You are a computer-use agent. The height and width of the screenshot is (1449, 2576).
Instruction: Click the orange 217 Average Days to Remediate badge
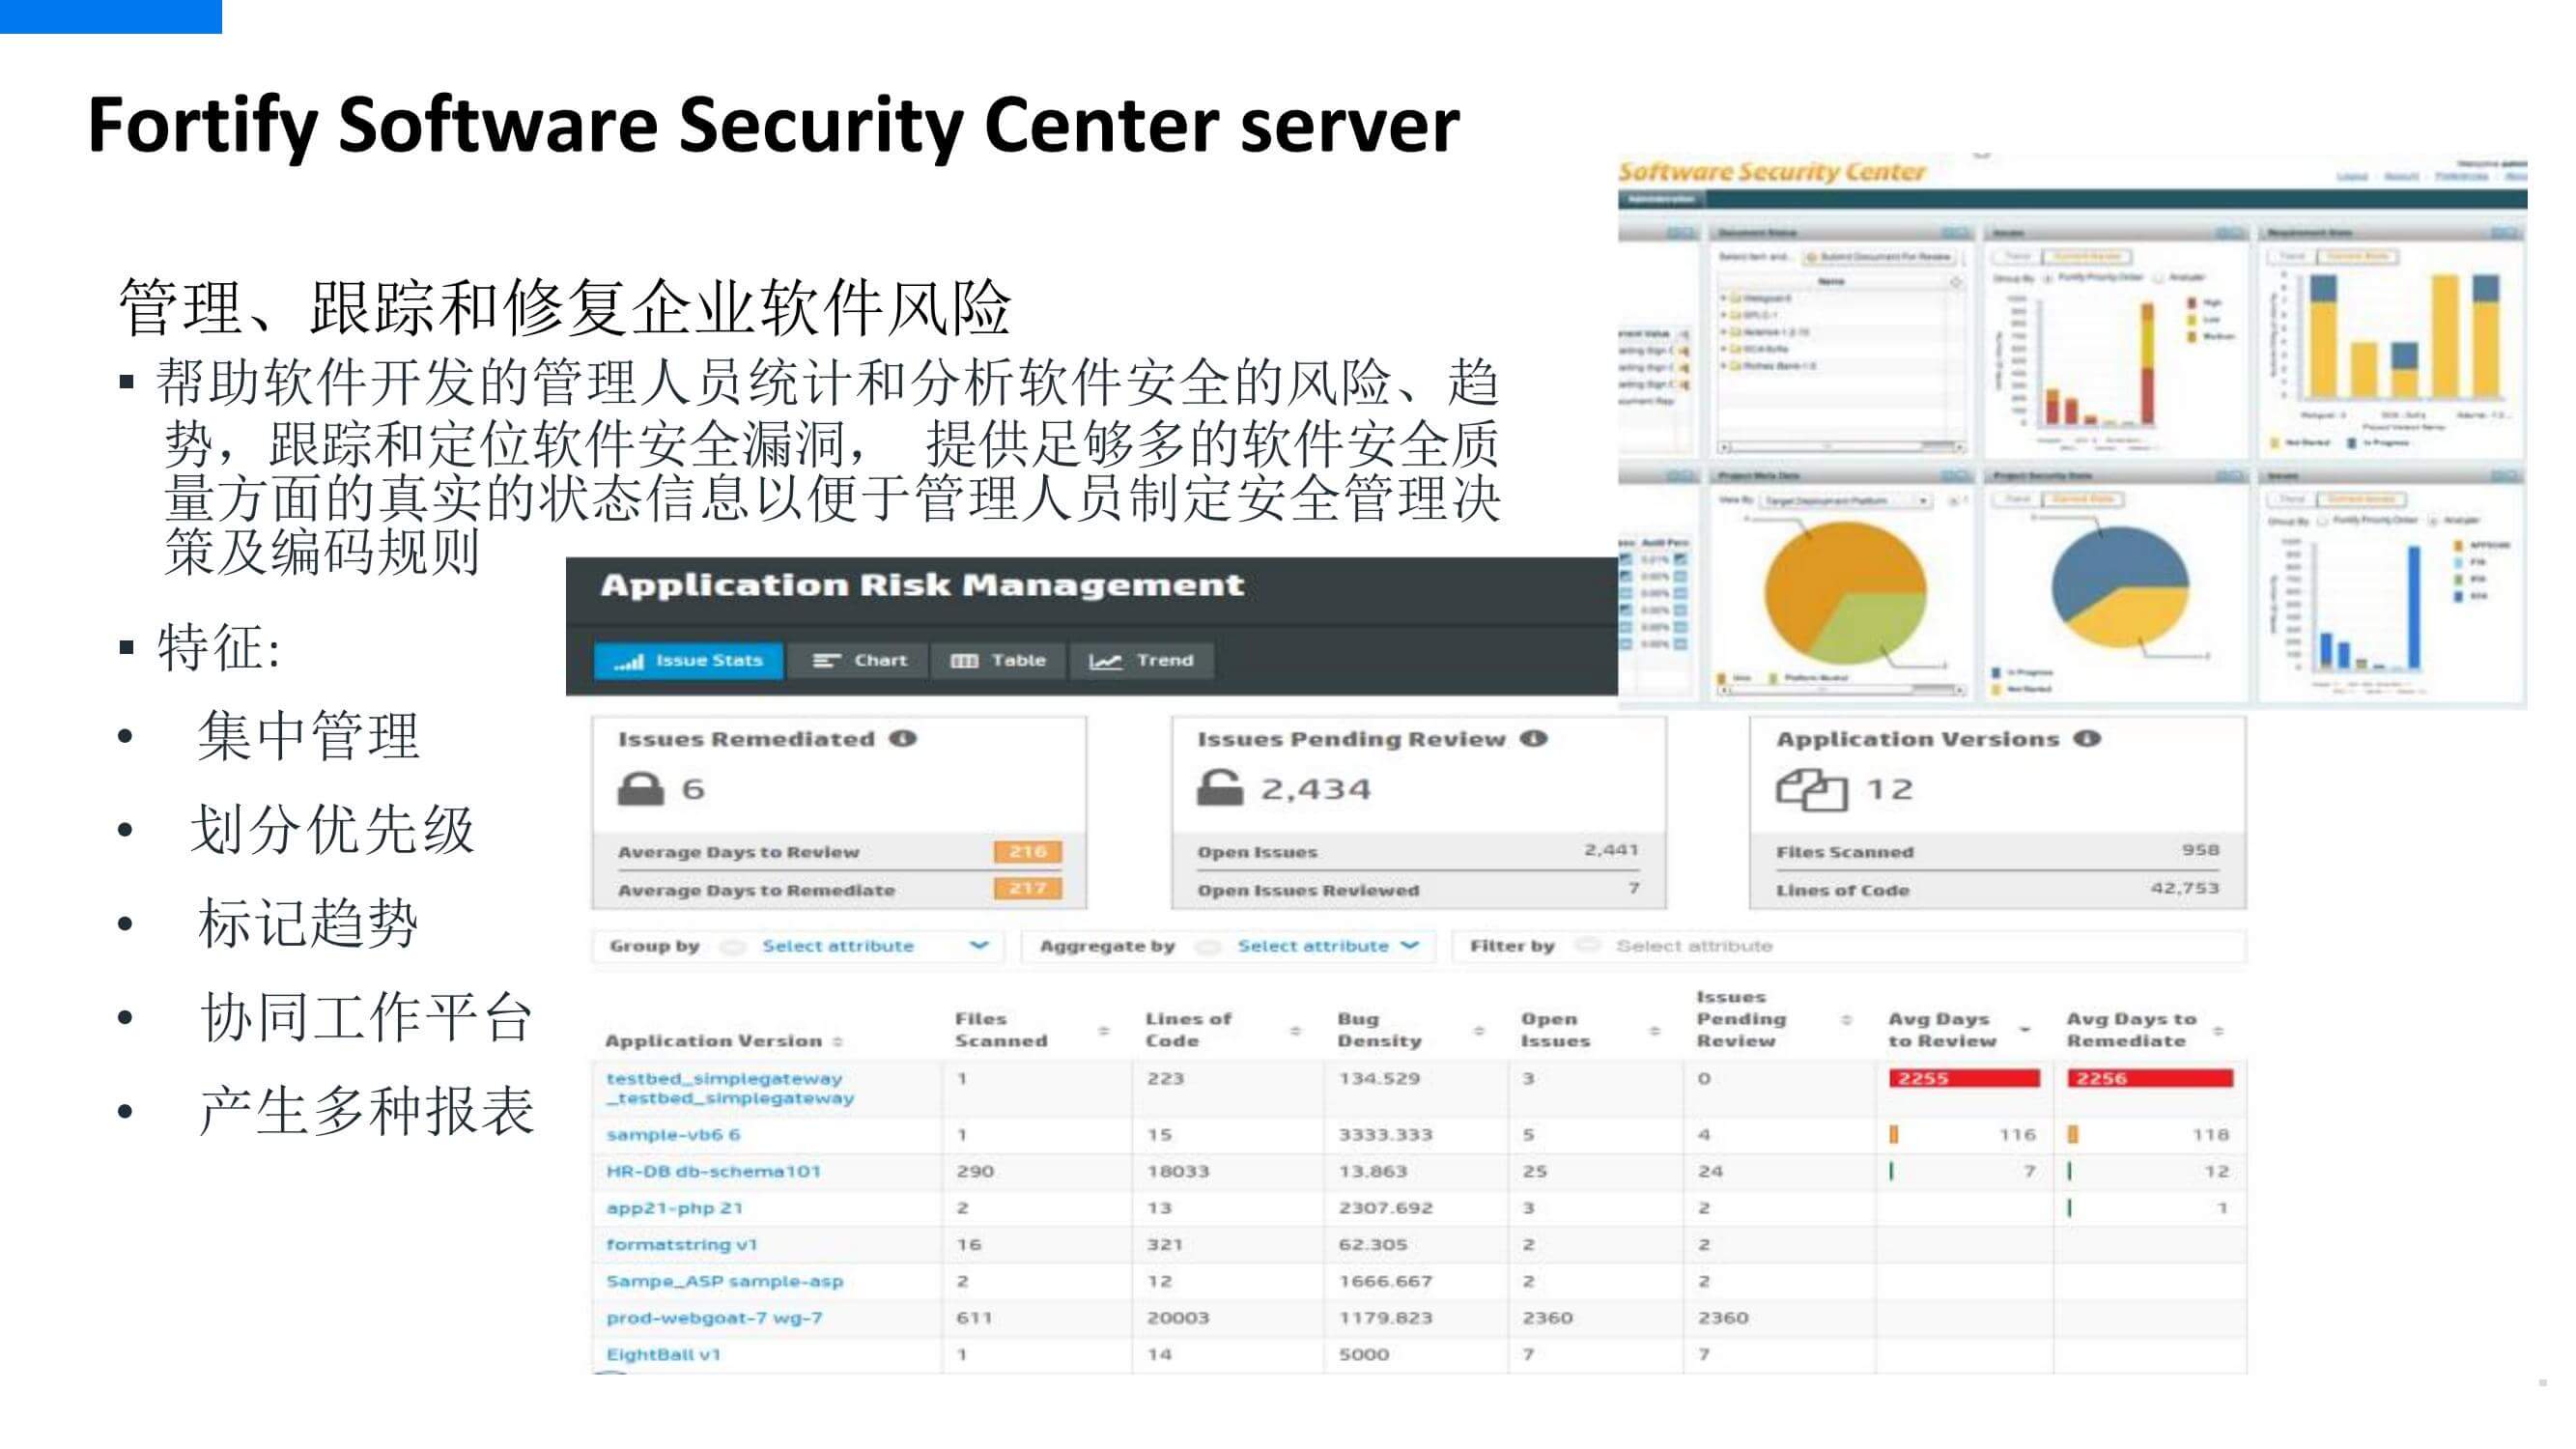(x=1027, y=888)
